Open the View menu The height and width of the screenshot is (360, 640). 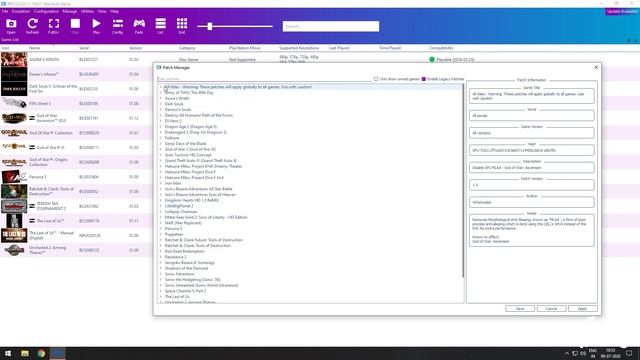point(102,11)
